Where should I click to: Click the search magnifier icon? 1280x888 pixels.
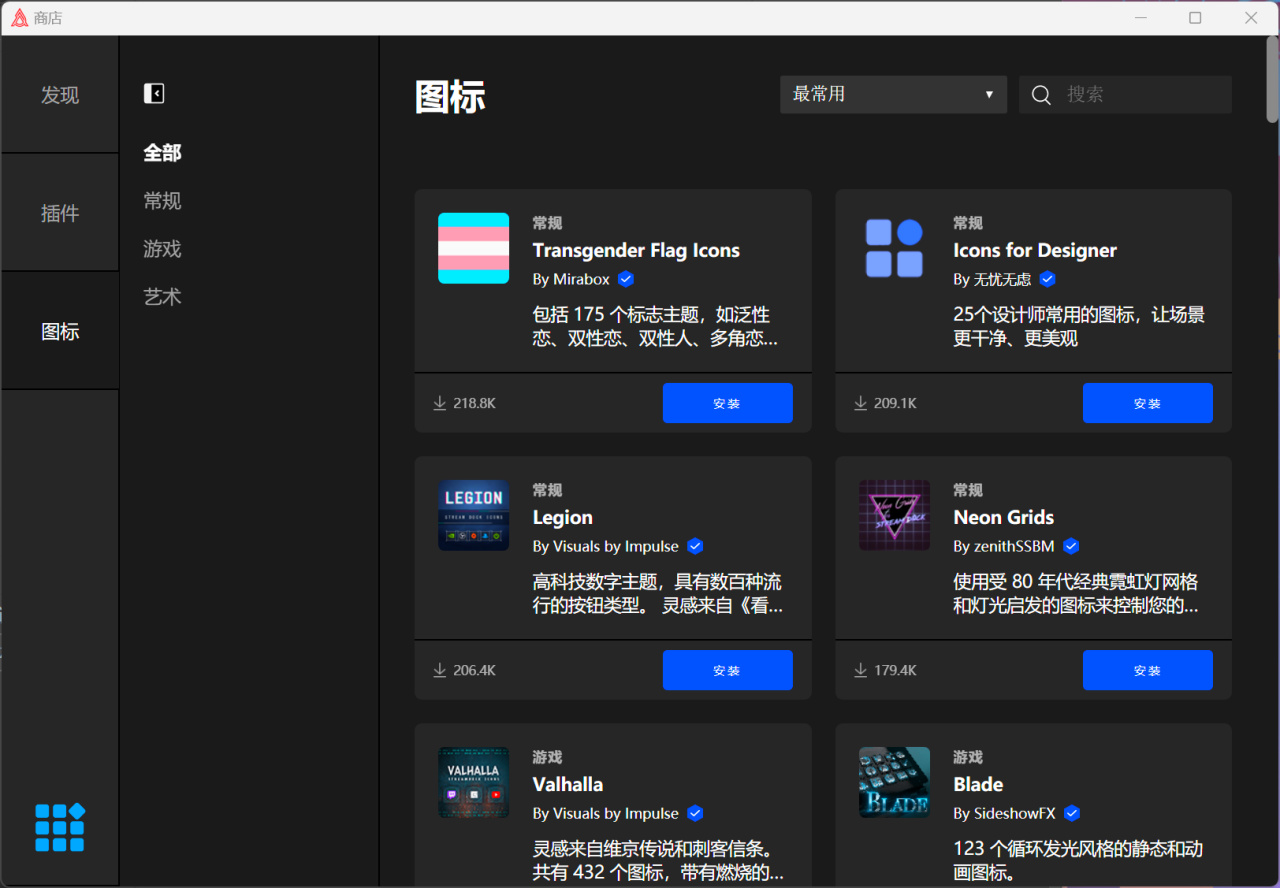click(x=1041, y=95)
